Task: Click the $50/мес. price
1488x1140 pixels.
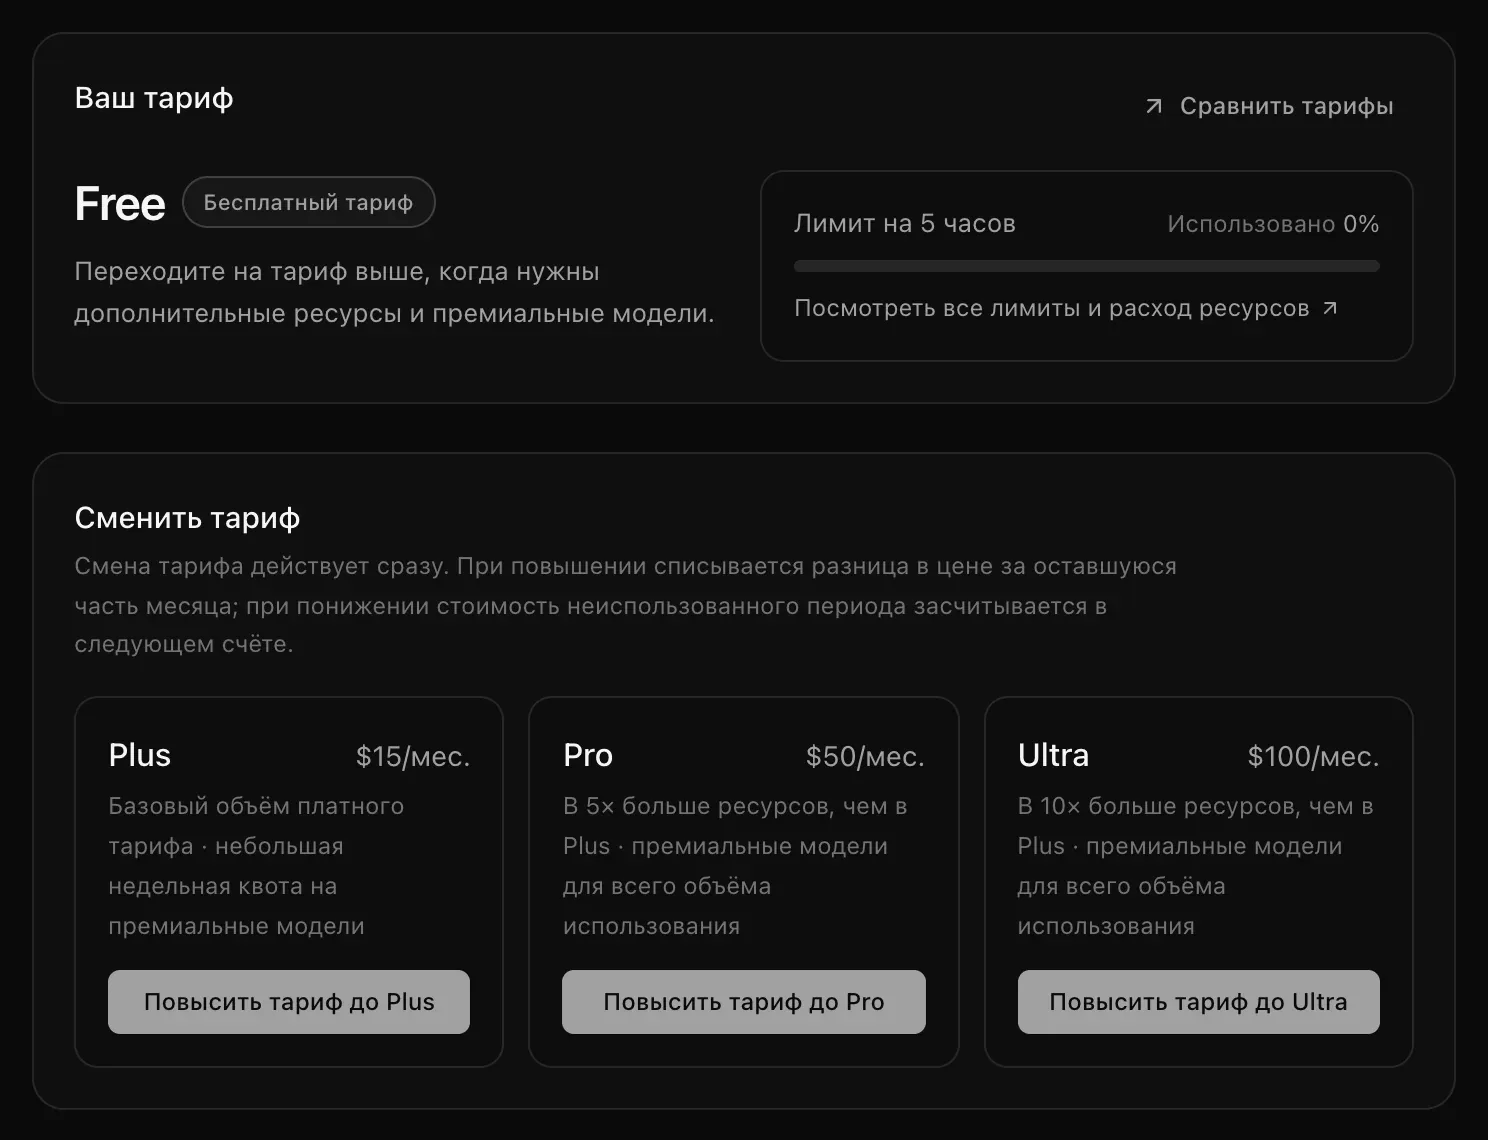Action: click(x=865, y=757)
